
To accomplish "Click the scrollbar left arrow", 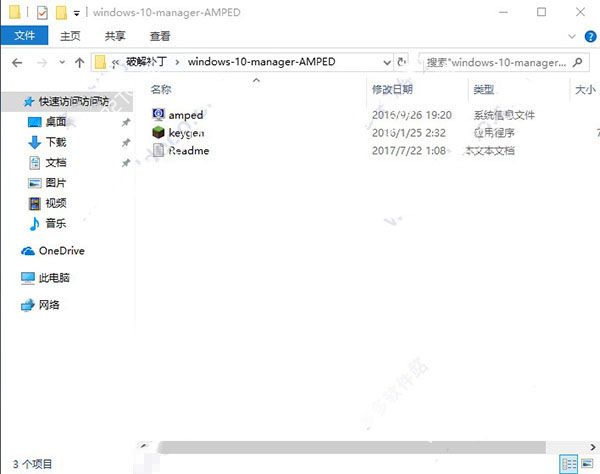I will pyautogui.click(x=144, y=446).
